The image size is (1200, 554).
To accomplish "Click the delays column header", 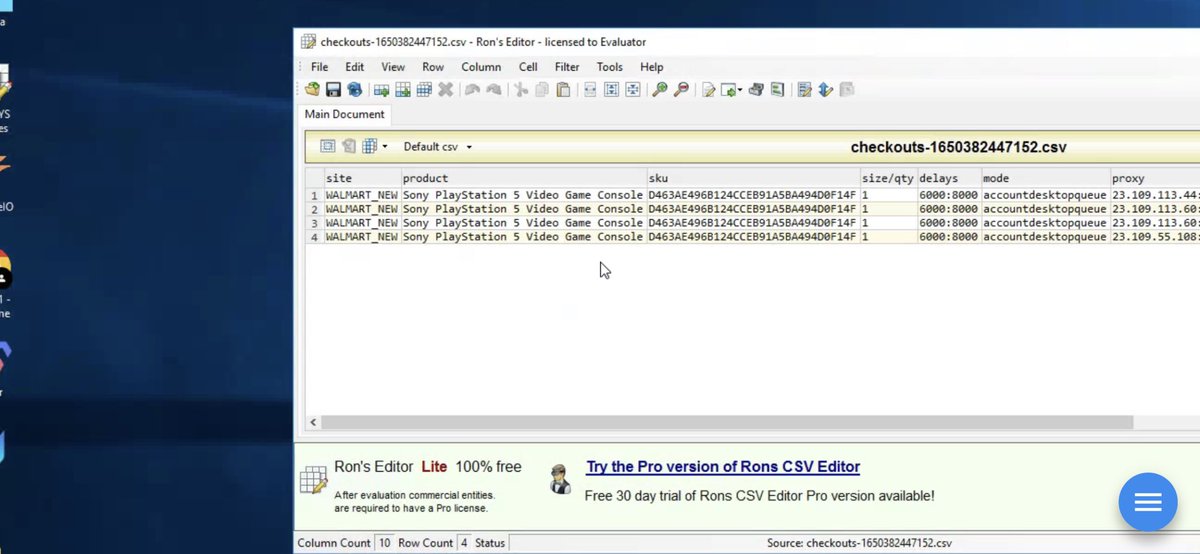I will coord(948,178).
